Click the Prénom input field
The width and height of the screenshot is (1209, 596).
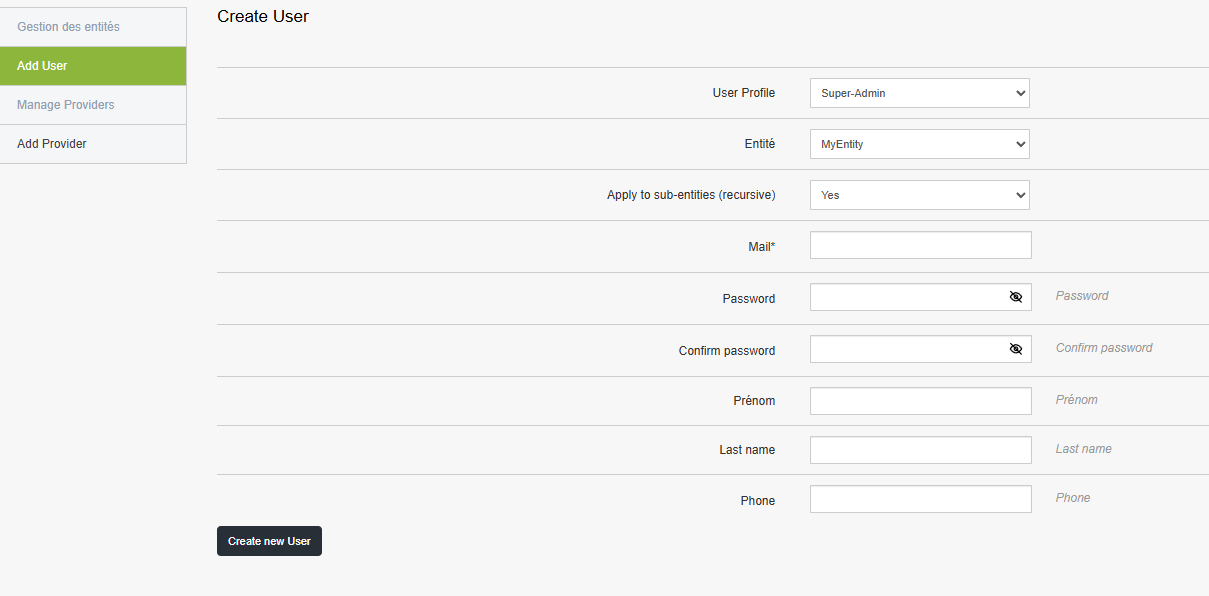click(x=920, y=401)
